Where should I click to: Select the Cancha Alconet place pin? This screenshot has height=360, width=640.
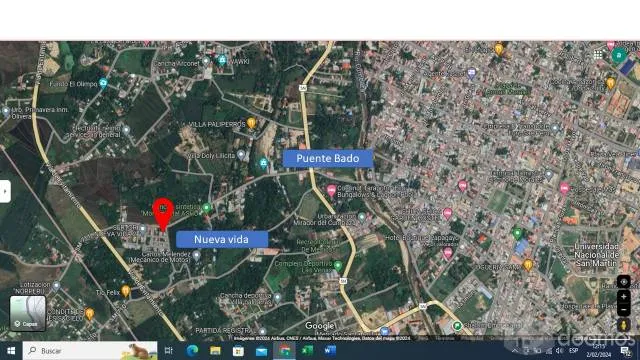[206, 62]
